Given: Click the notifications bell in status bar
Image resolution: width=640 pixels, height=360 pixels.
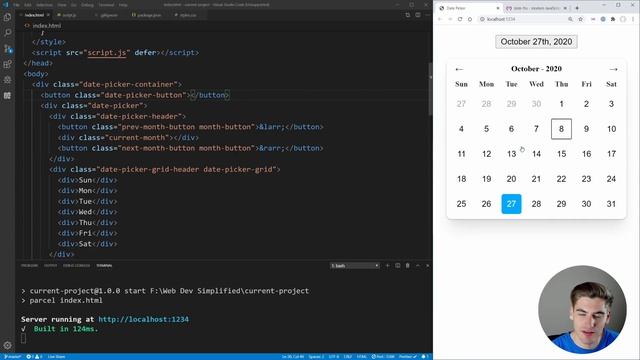Looking at the screenshot, I should (x=424, y=356).
